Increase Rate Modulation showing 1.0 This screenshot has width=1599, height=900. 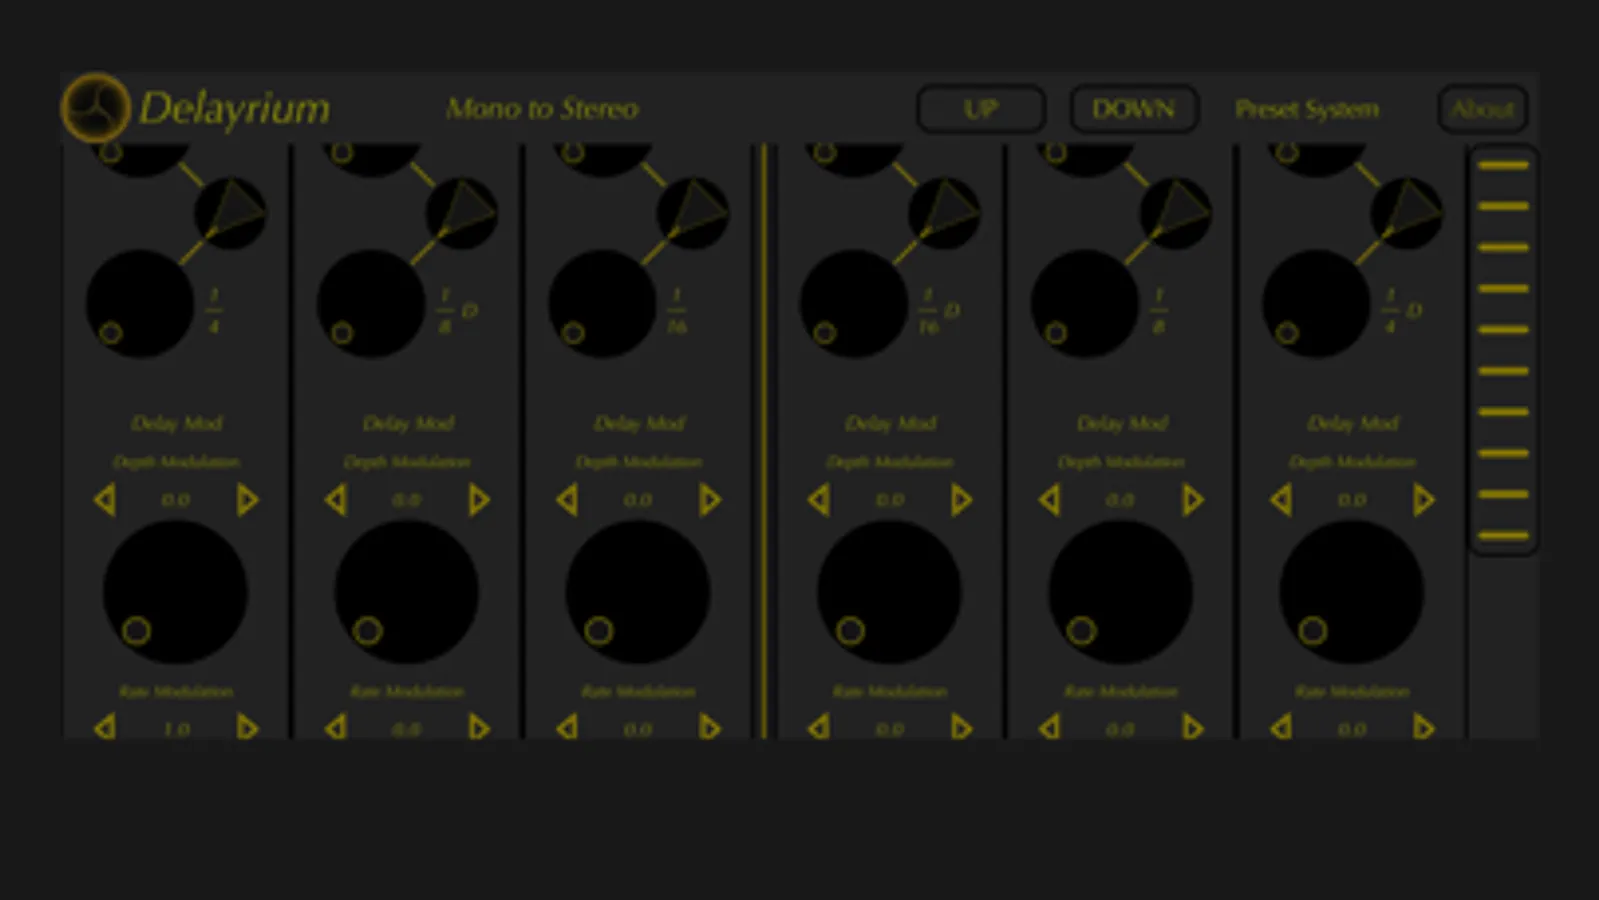pyautogui.click(x=247, y=727)
